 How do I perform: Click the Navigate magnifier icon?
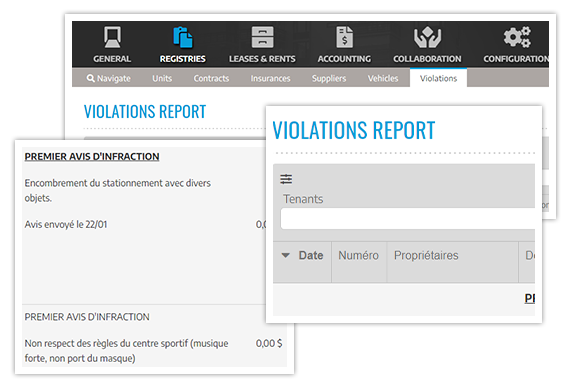pos(91,78)
